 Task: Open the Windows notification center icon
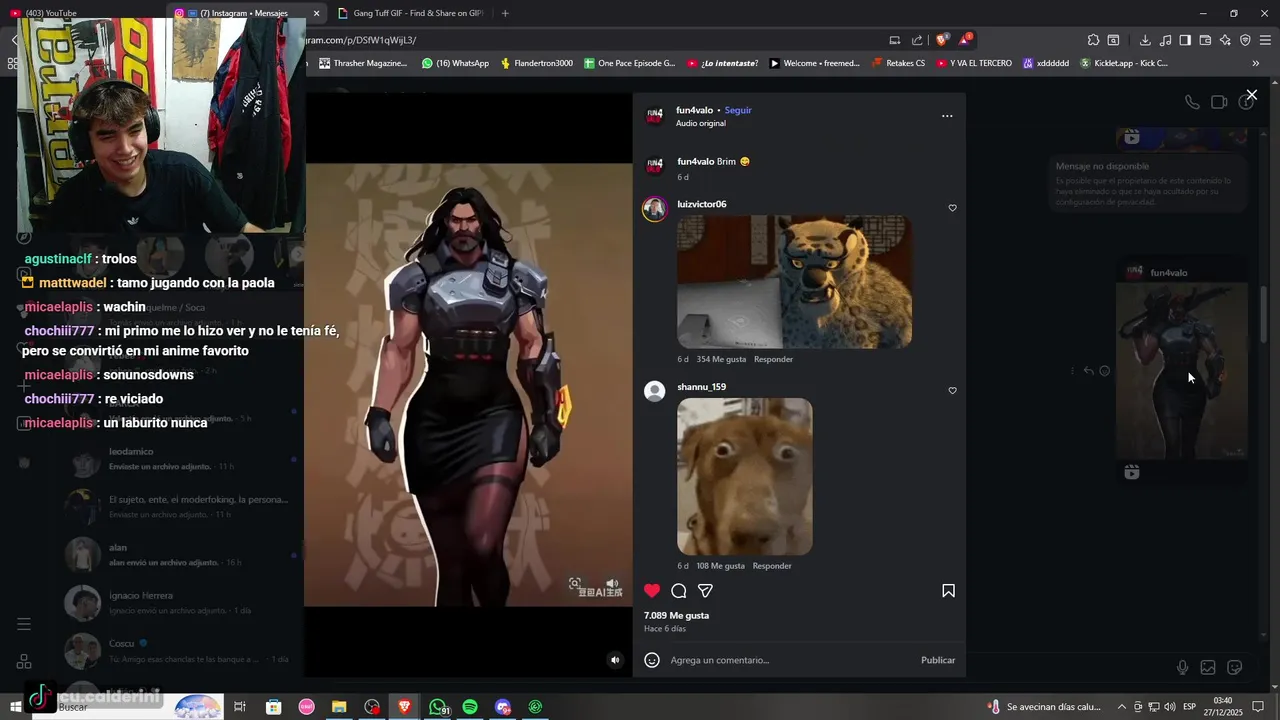(x=1258, y=707)
